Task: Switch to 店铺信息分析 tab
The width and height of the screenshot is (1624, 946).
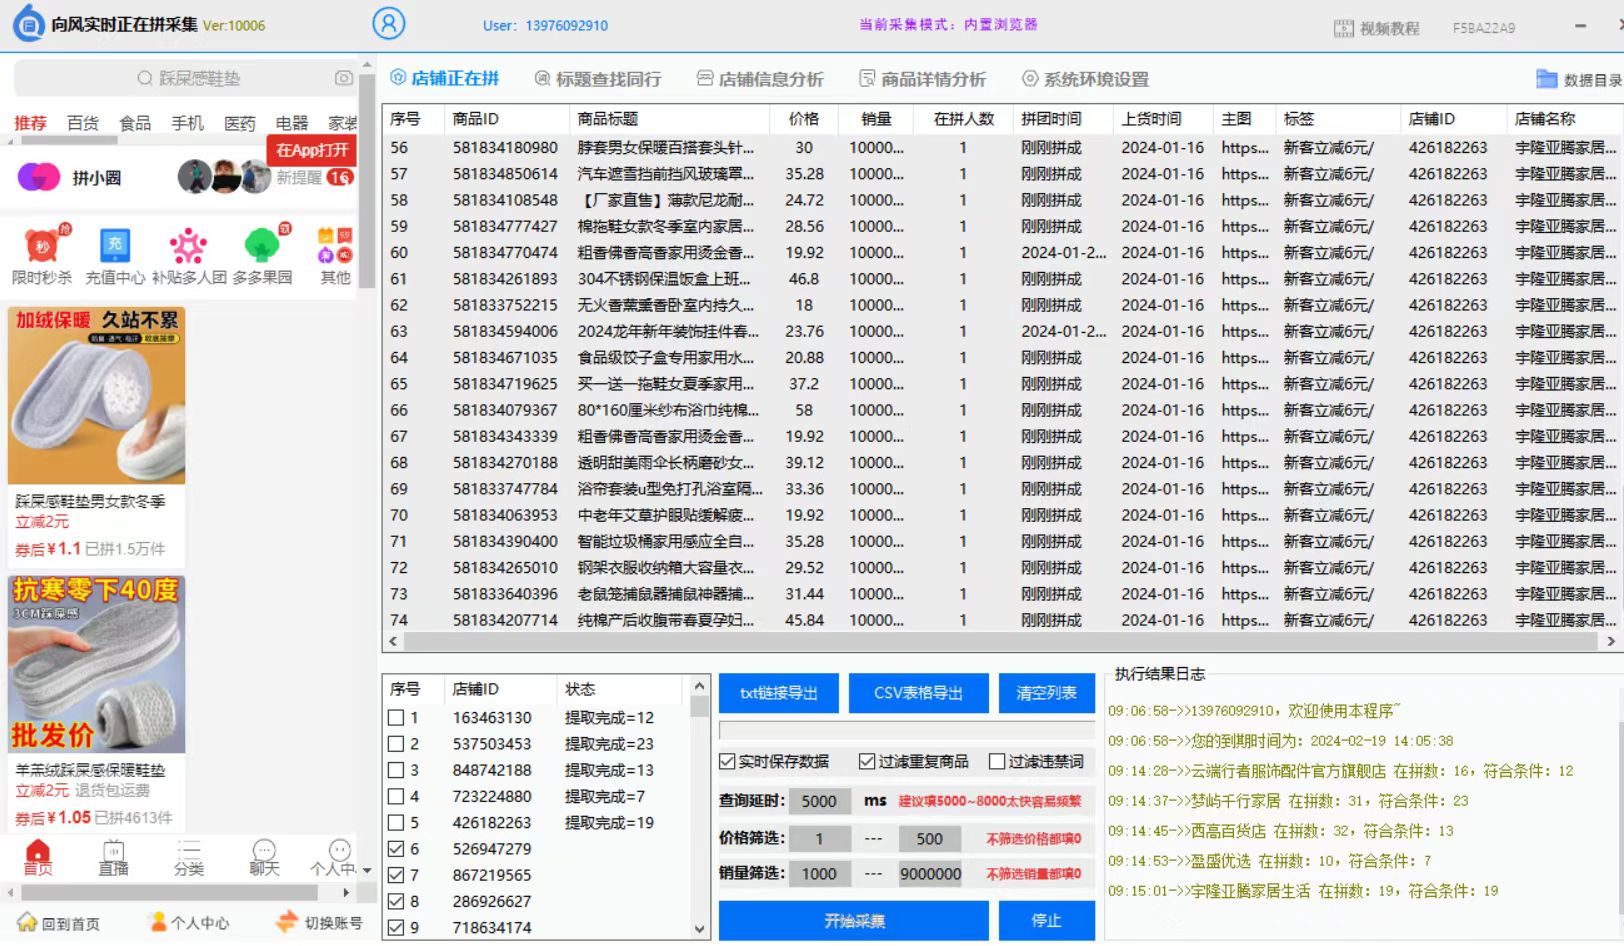Action: point(760,79)
